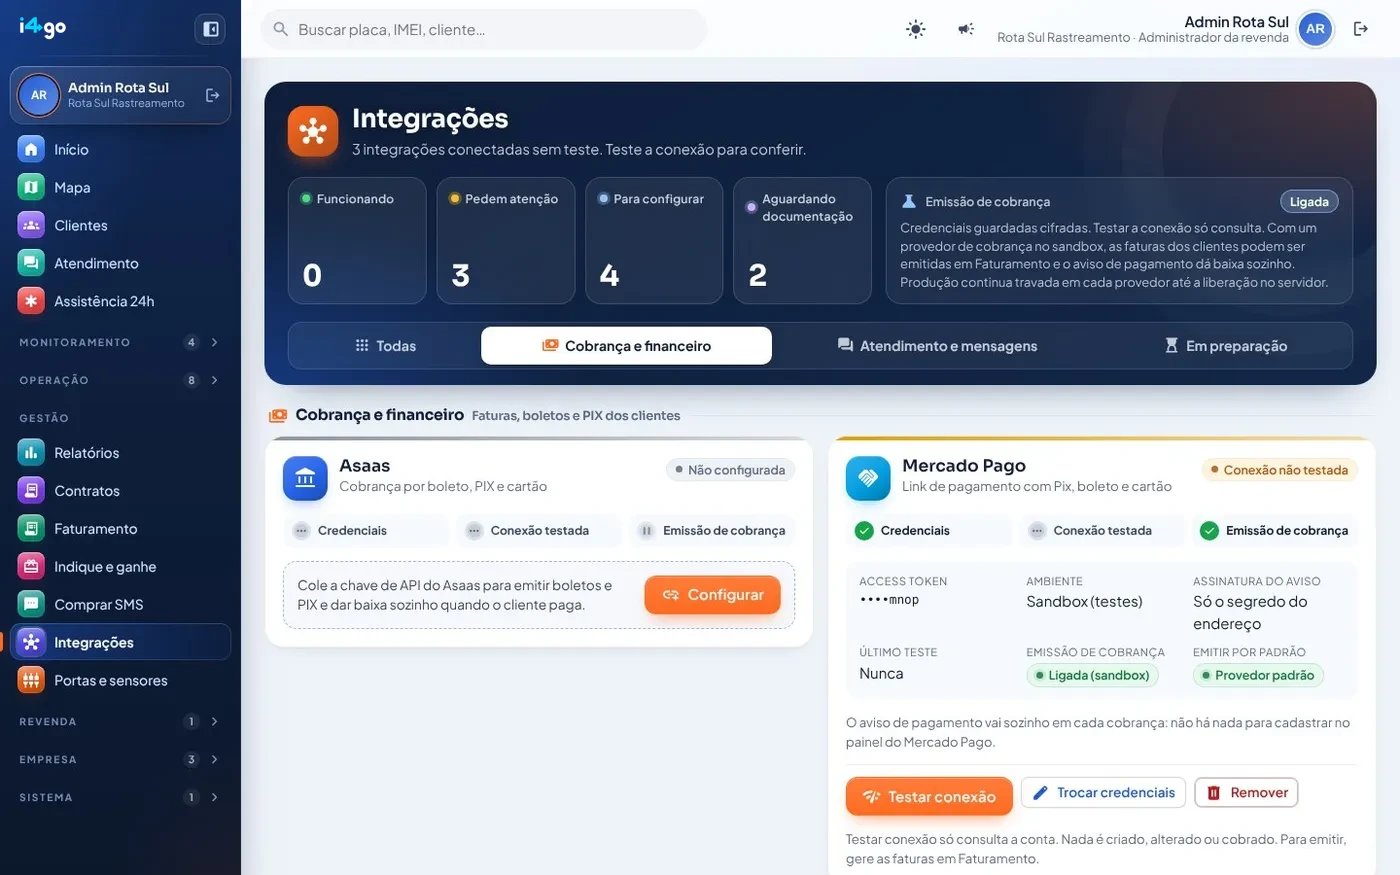Click the Ligada badge on Emissão de cobrança
The width and height of the screenshot is (1400, 875).
click(x=1309, y=202)
